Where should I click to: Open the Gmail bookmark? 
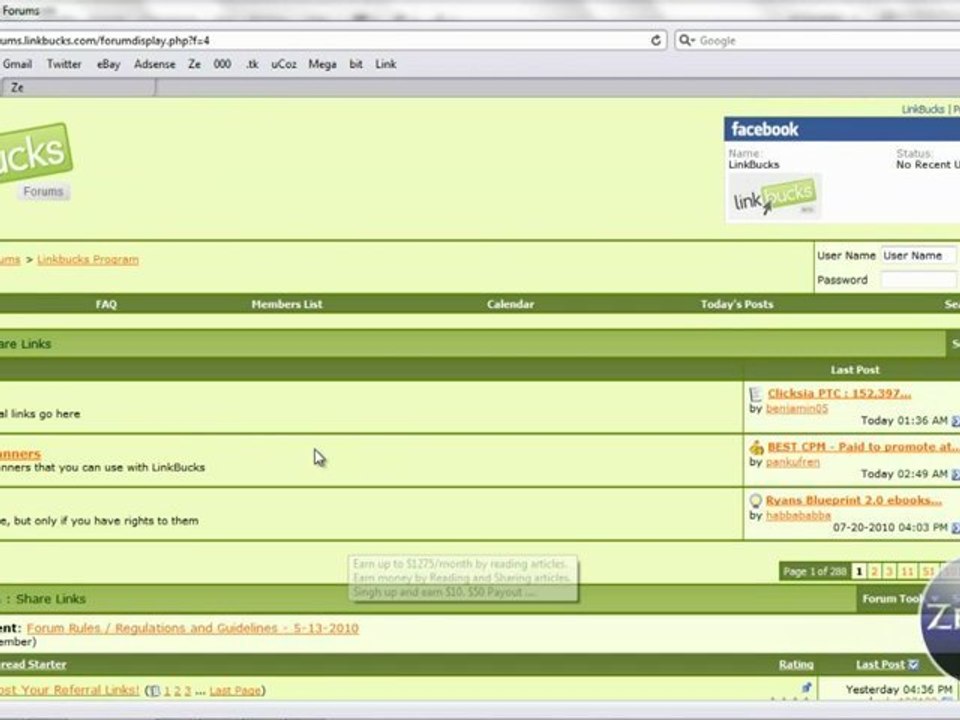17,64
